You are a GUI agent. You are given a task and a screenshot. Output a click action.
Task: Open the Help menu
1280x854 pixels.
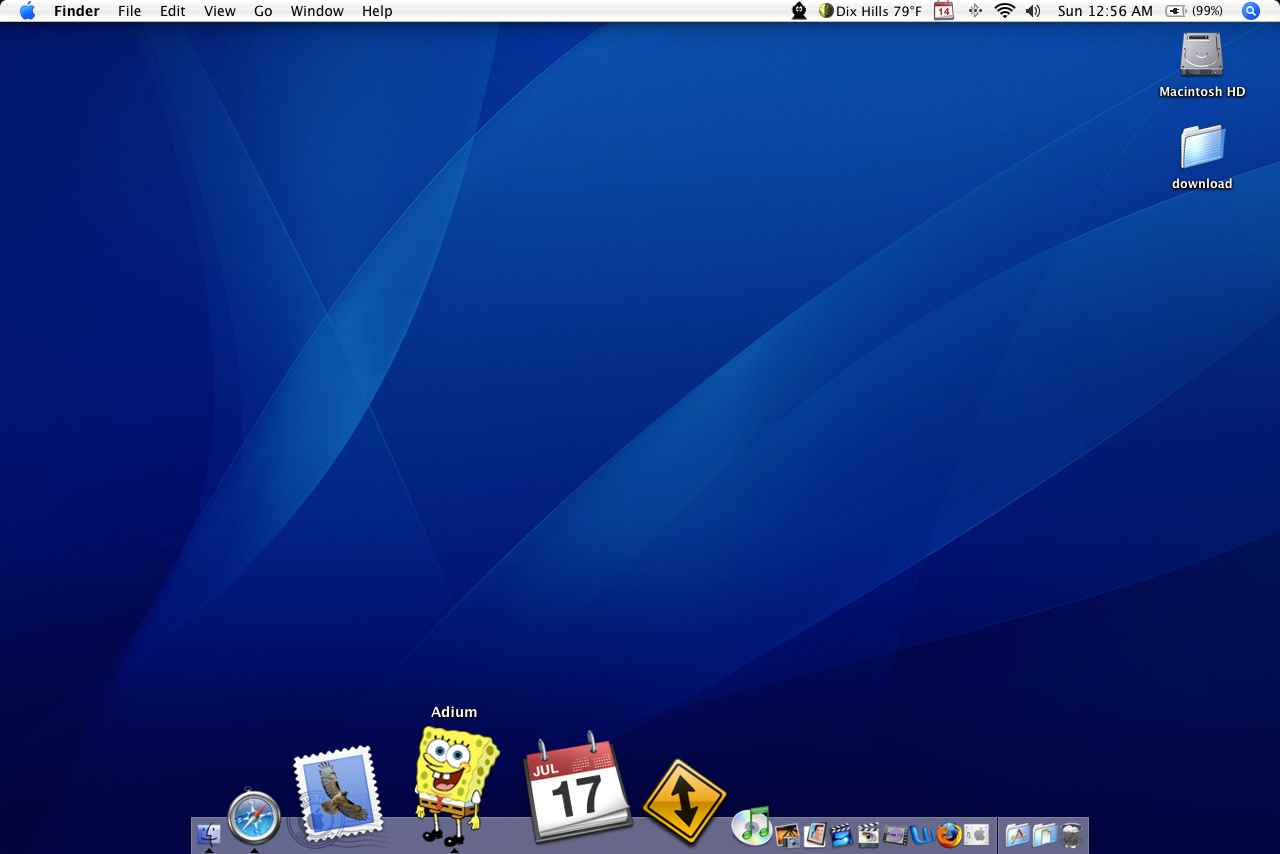[x=377, y=11]
